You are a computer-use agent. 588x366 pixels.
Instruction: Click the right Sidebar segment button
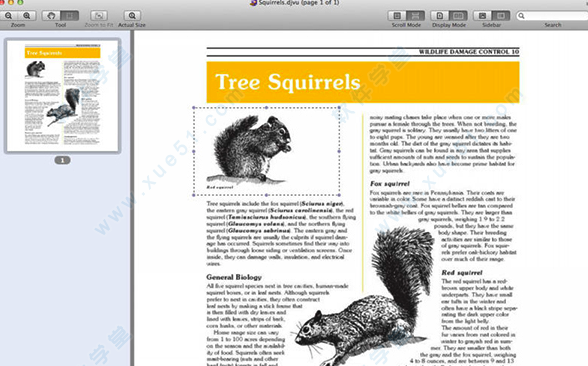[501, 15]
